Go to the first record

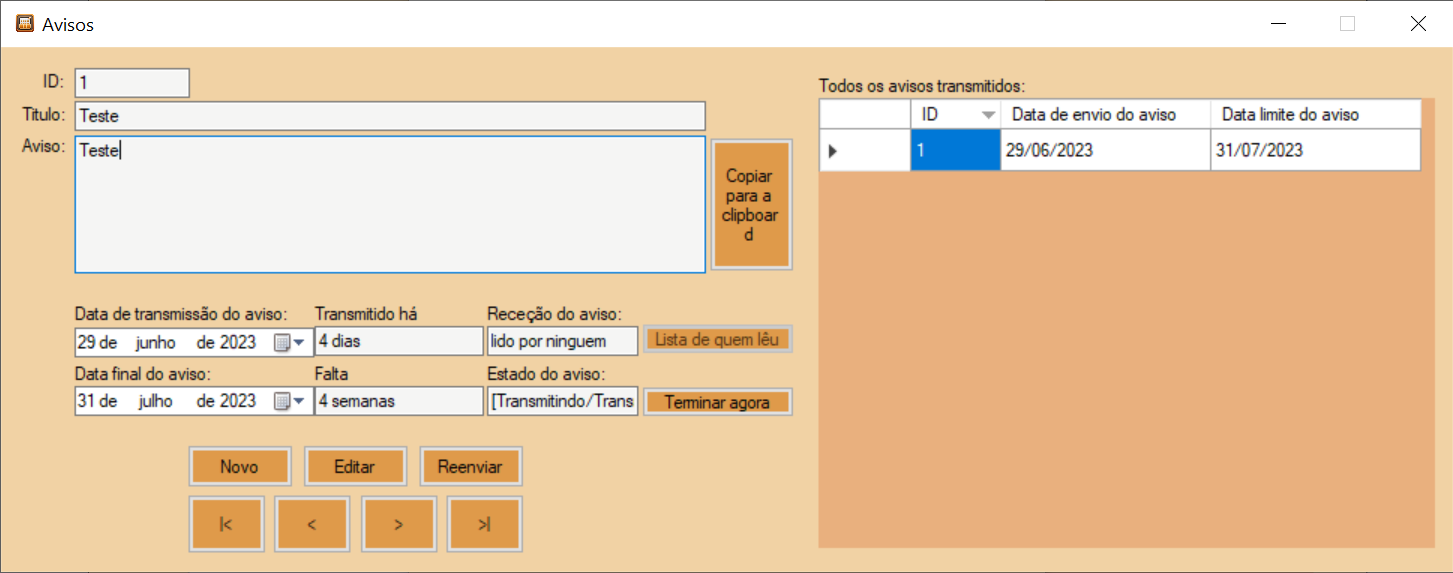(226, 524)
